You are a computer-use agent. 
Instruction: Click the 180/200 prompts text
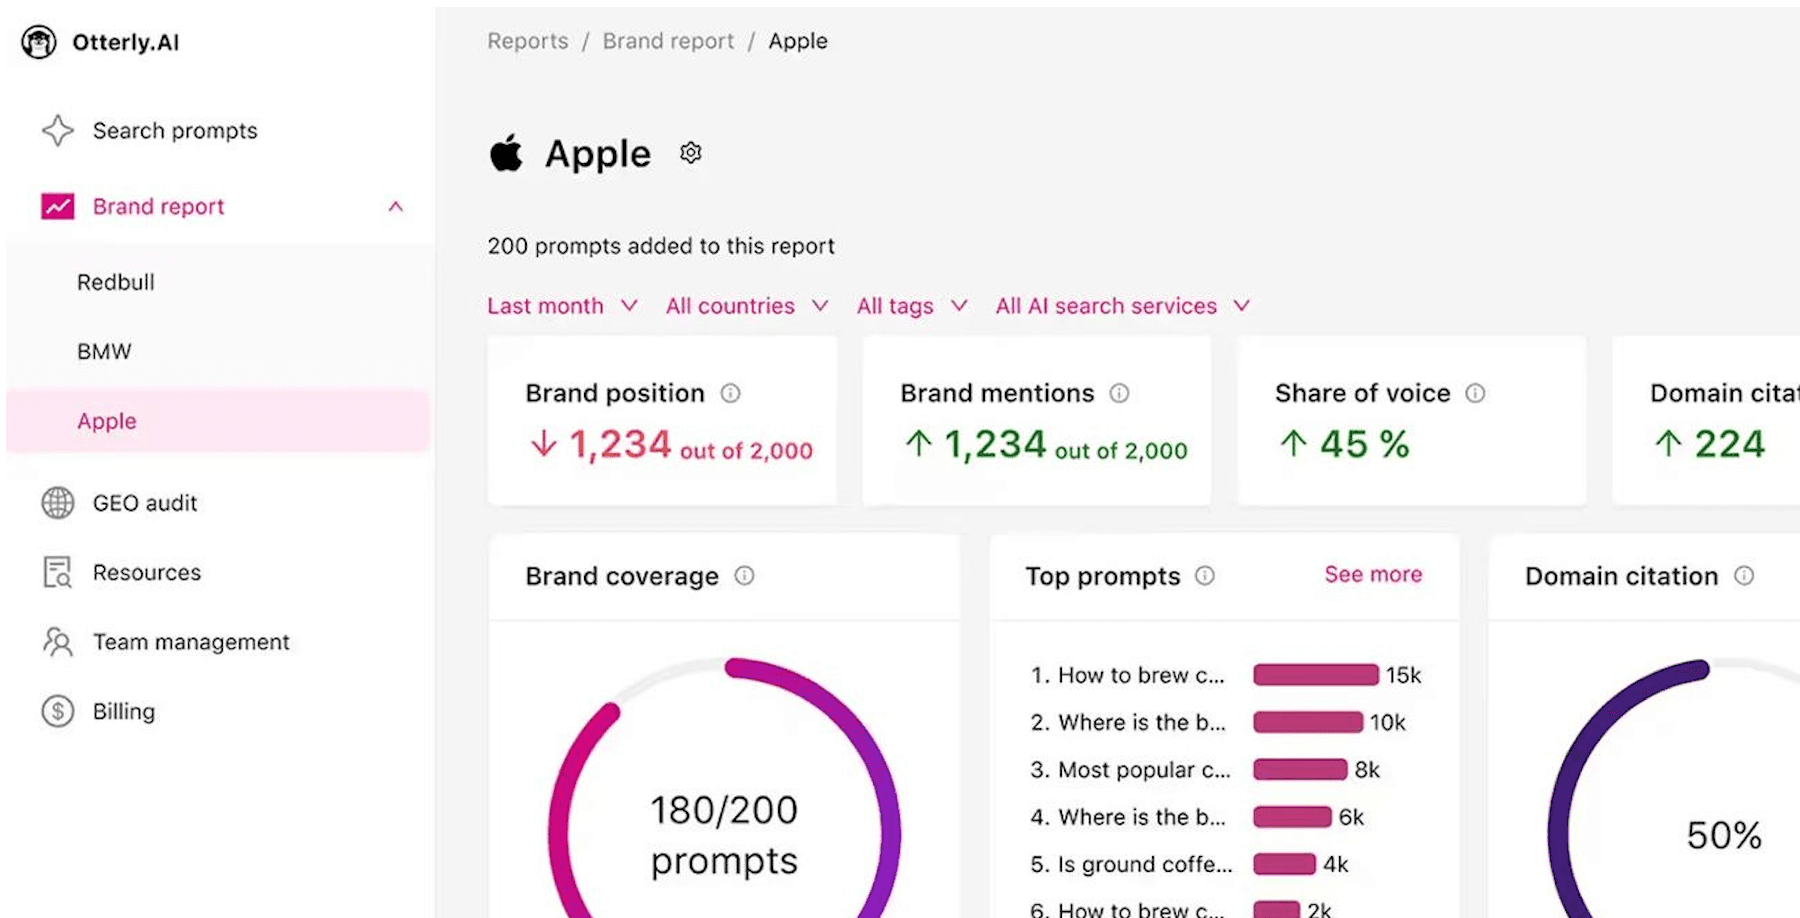click(x=724, y=835)
